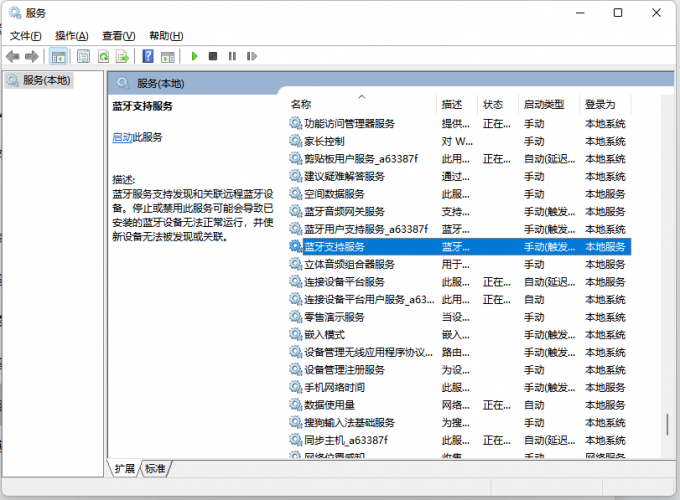Select the 连接设备平台服务 row

pyautogui.click(x=459, y=282)
